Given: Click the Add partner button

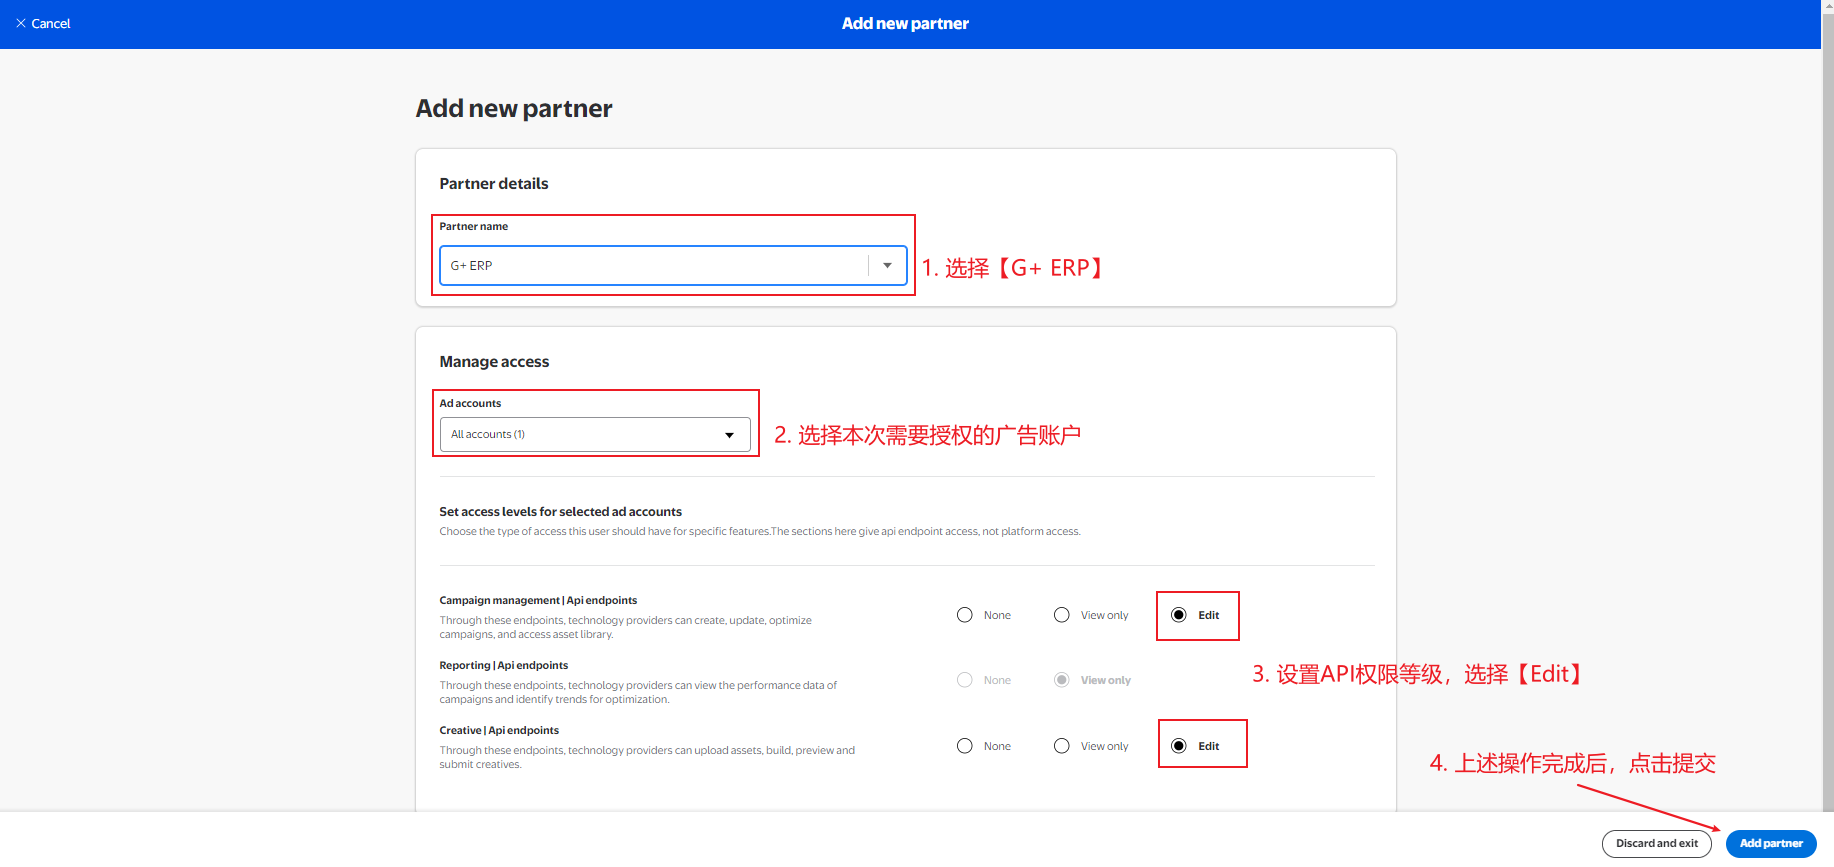Looking at the screenshot, I should [x=1771, y=843].
